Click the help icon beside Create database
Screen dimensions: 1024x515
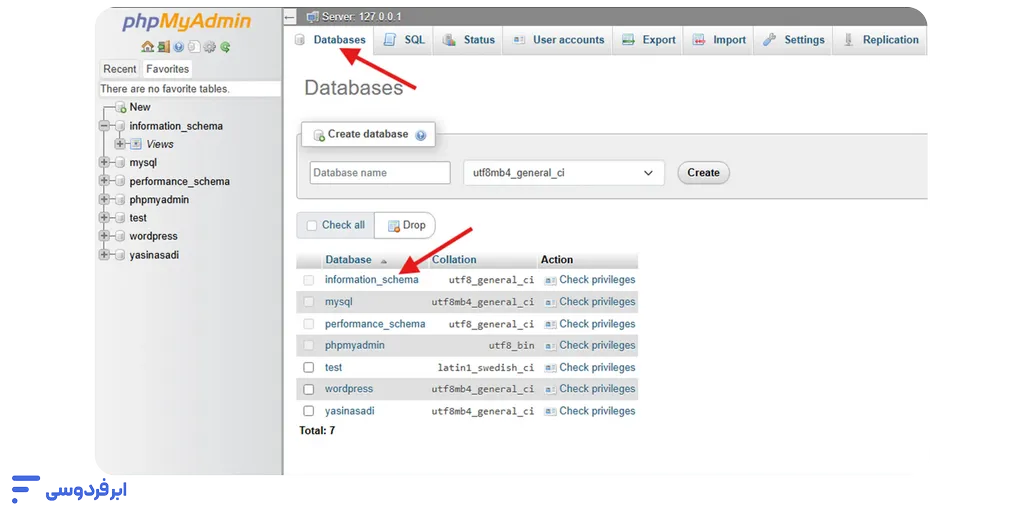421,135
